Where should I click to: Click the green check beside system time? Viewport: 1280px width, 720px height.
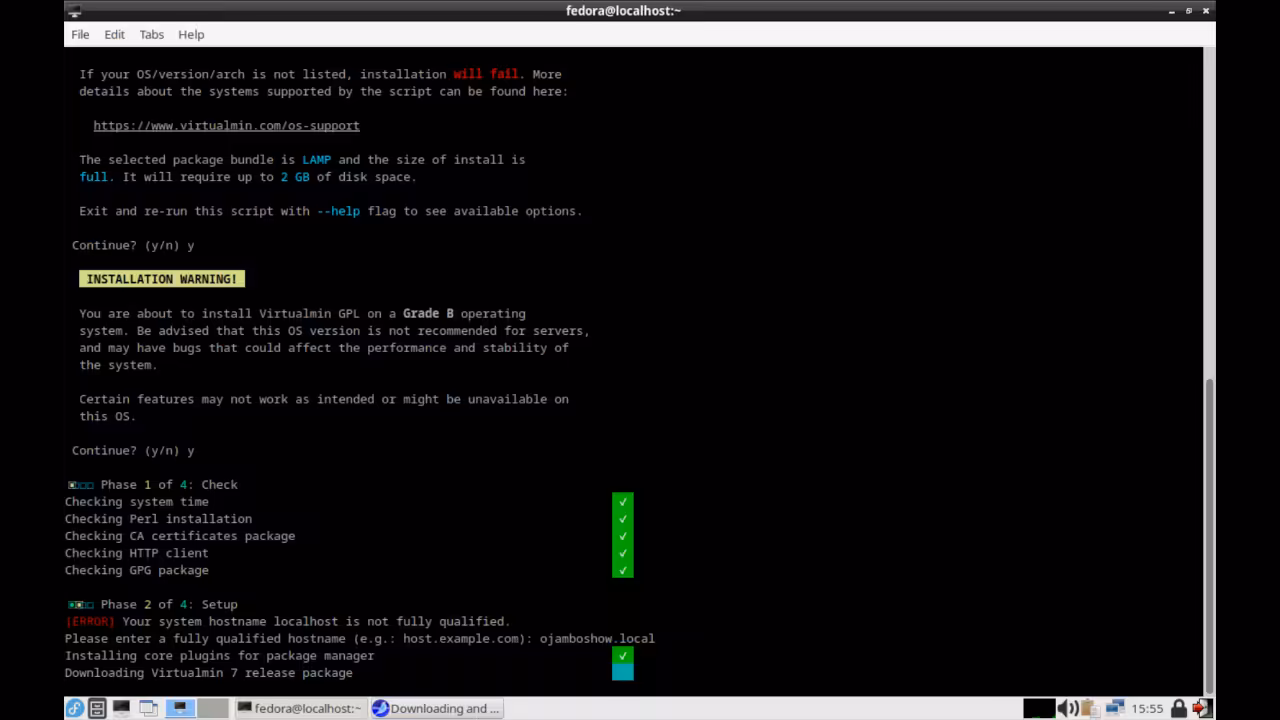(x=623, y=502)
